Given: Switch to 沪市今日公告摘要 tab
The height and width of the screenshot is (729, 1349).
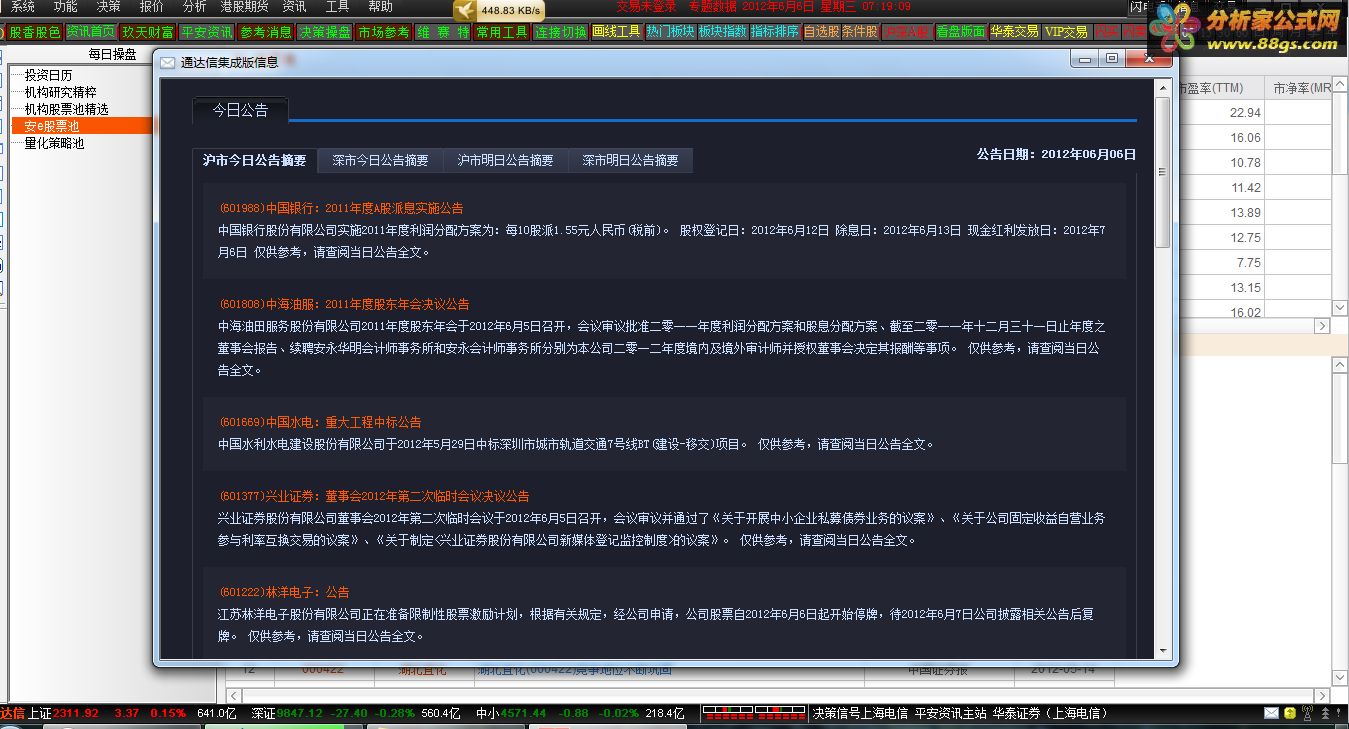Looking at the screenshot, I should point(255,160).
